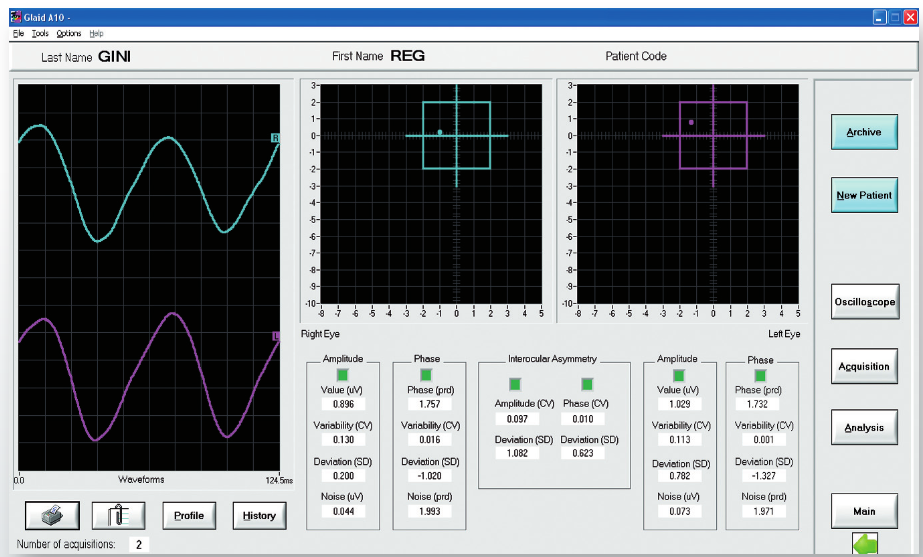Click the data point in Left Eye plot
The height and width of the screenshot is (557, 923).
(x=691, y=122)
